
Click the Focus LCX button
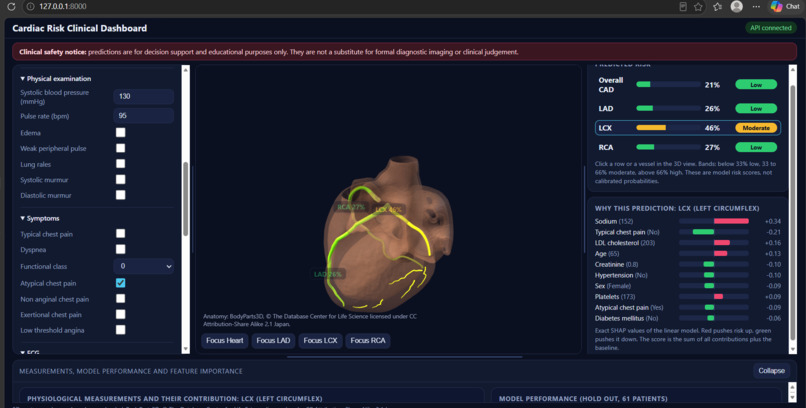click(320, 341)
